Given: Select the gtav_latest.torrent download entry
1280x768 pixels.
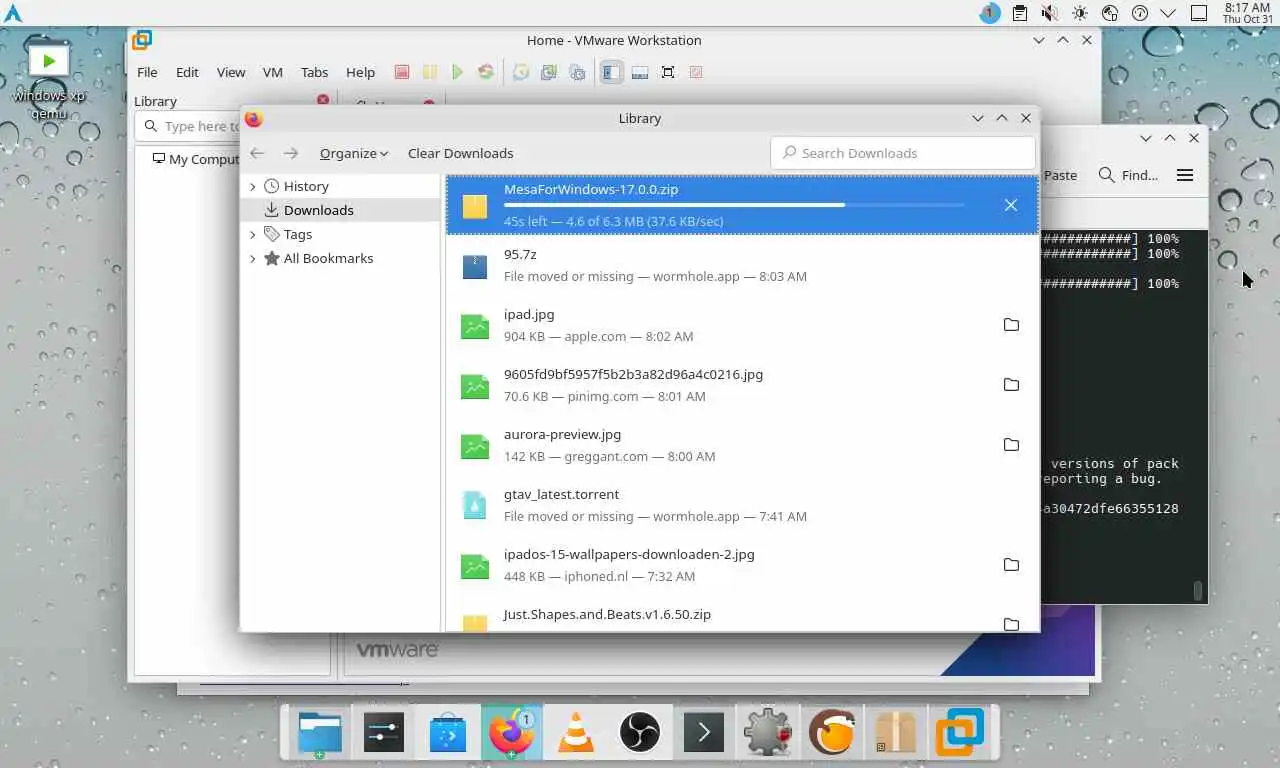Looking at the screenshot, I should point(742,505).
